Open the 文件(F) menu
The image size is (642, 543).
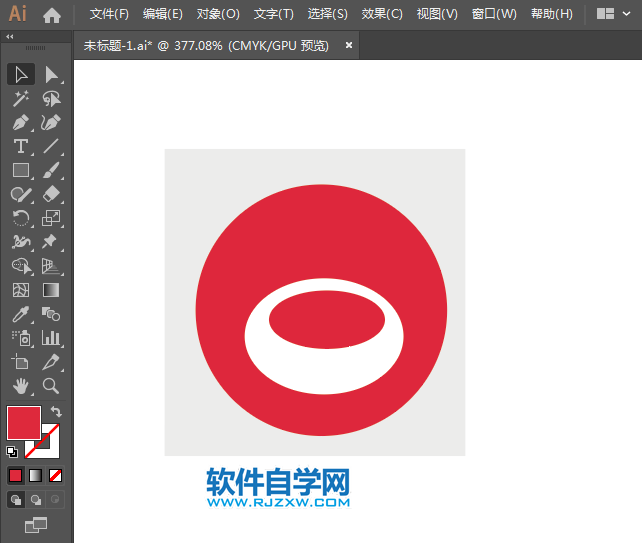point(109,14)
